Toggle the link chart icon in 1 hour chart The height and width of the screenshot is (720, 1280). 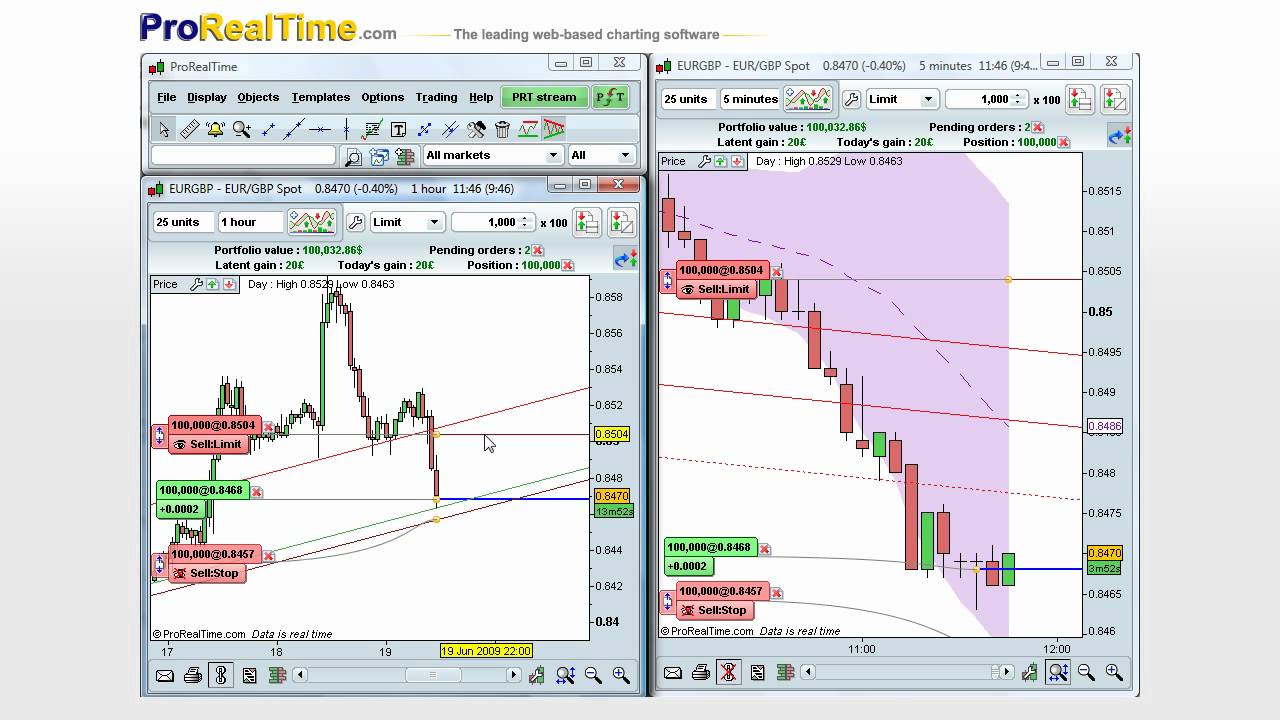(220, 675)
